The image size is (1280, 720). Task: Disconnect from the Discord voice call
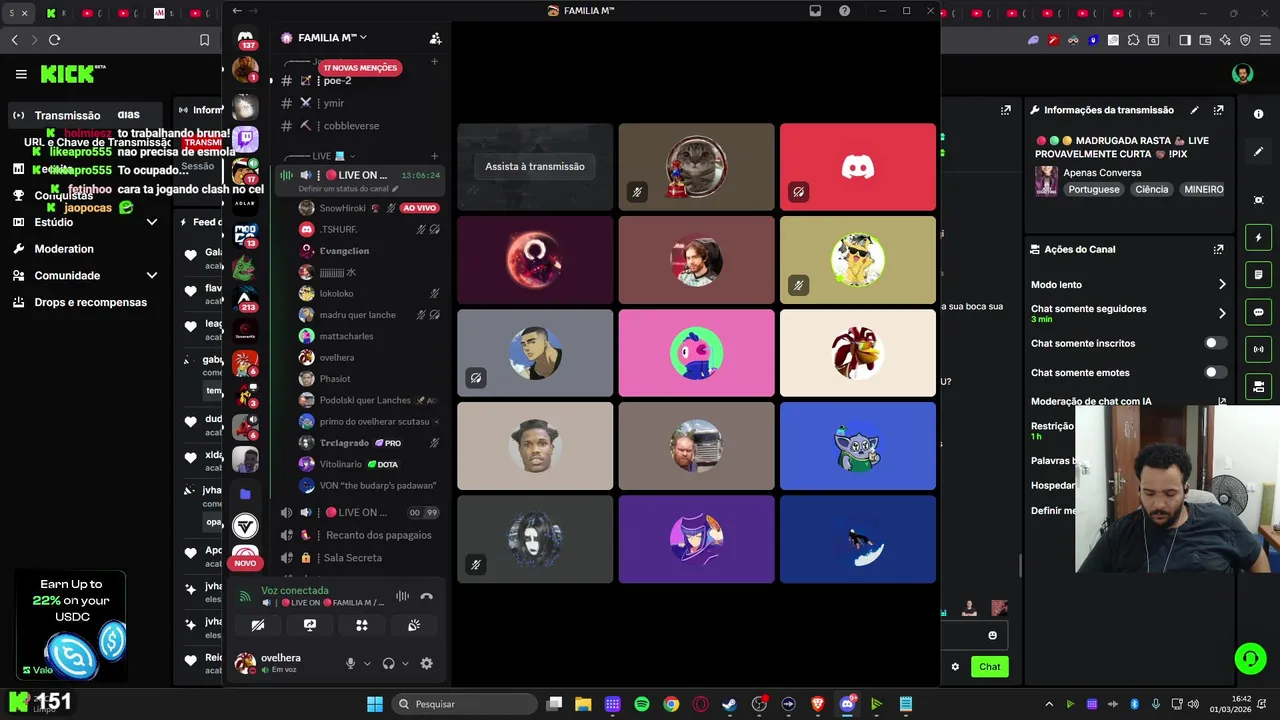427,596
